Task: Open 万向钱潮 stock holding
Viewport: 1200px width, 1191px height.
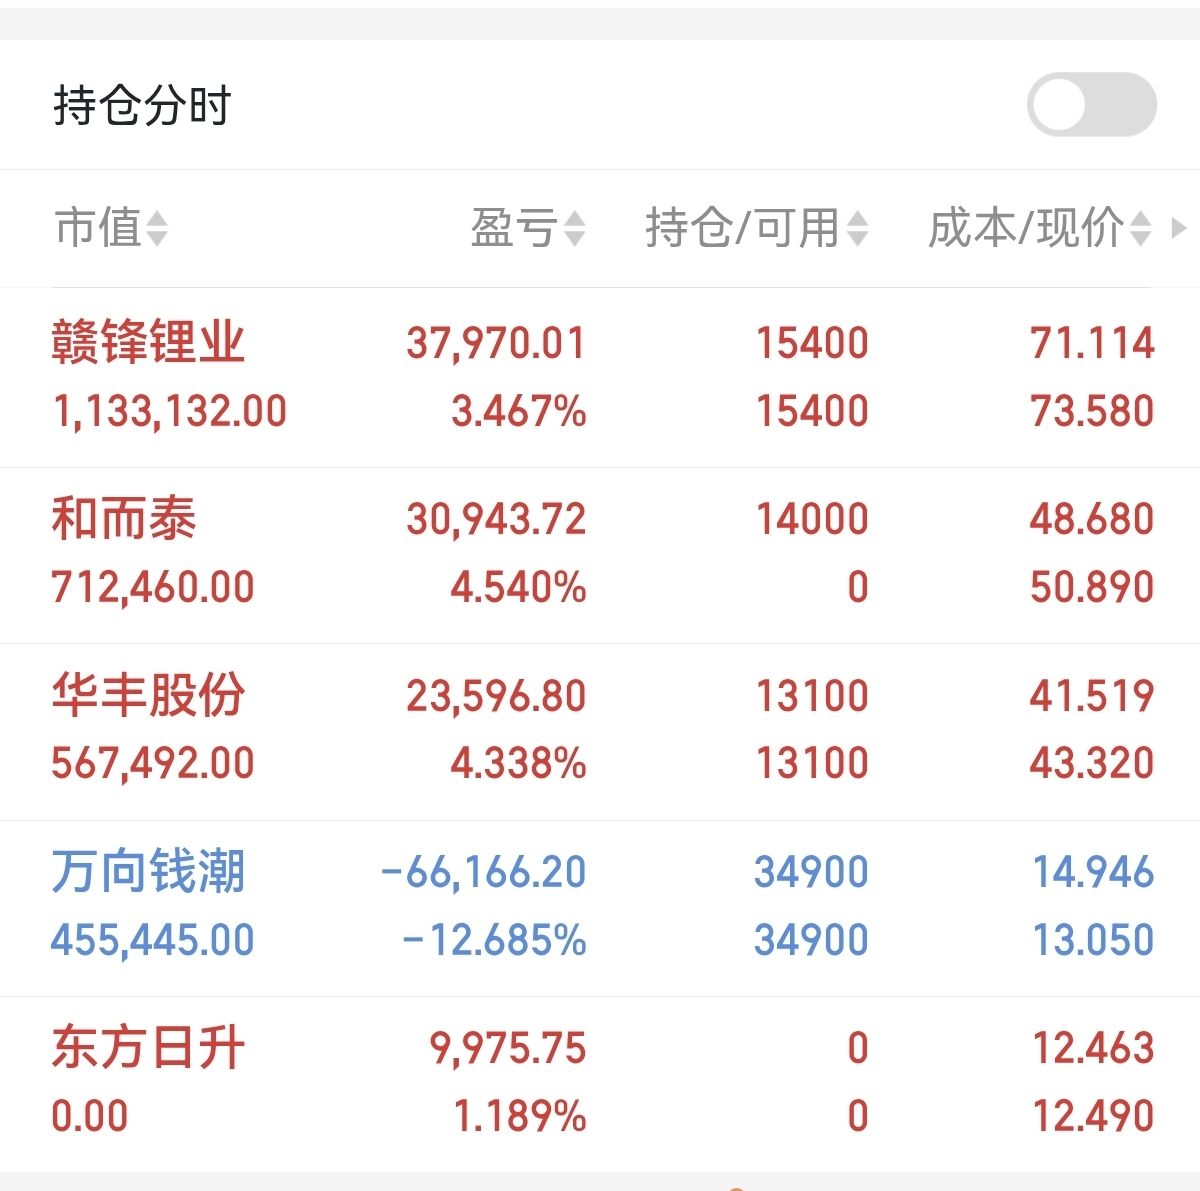Action: (148, 871)
